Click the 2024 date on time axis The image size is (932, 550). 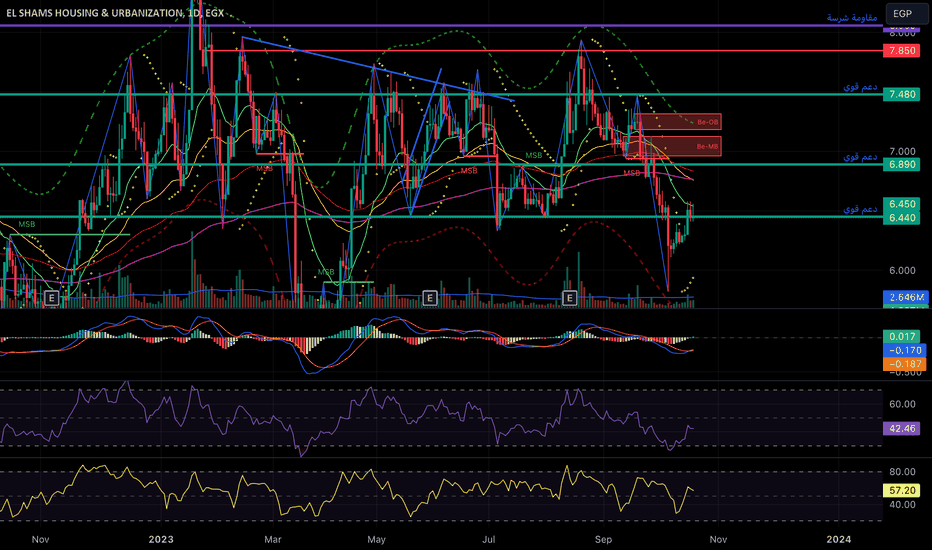click(839, 539)
